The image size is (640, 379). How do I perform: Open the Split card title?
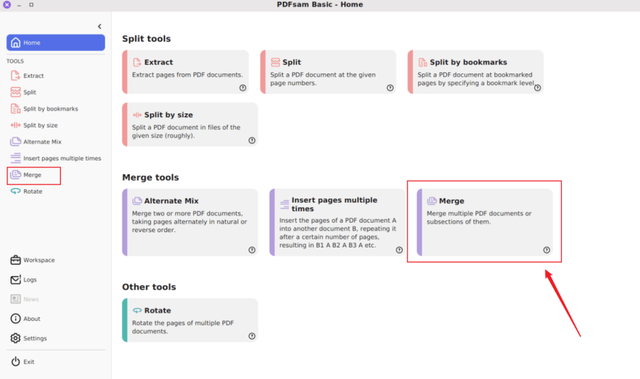pyautogui.click(x=291, y=62)
